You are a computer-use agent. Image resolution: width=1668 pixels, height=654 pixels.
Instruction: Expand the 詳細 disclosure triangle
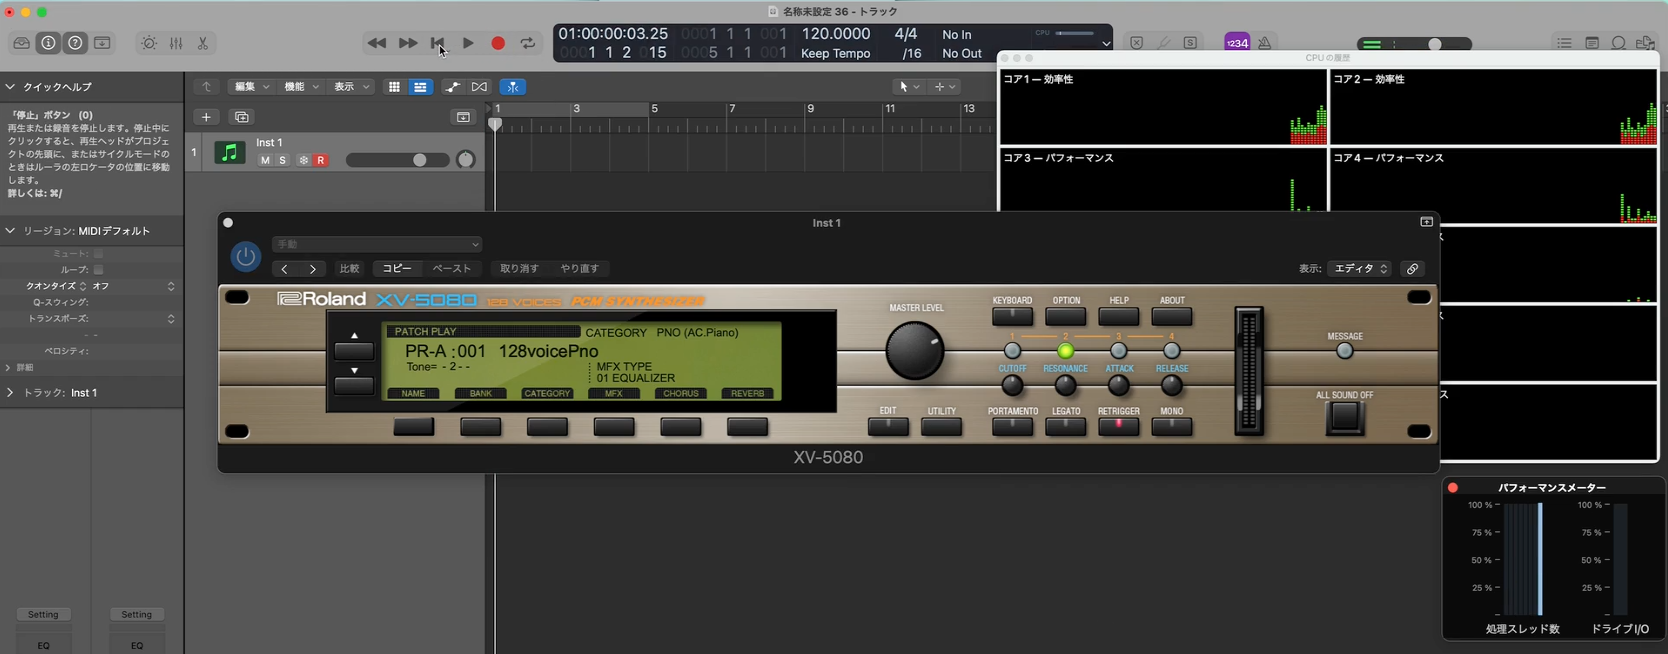8,368
